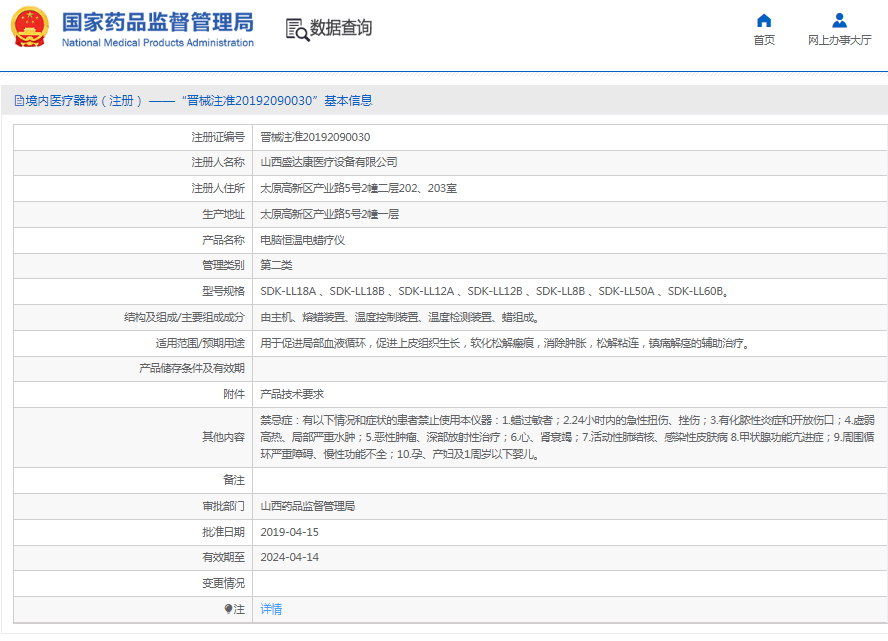The height and width of the screenshot is (641, 888).
Task: Click the 国家药品监督管理局 title text
Action: tap(157, 22)
